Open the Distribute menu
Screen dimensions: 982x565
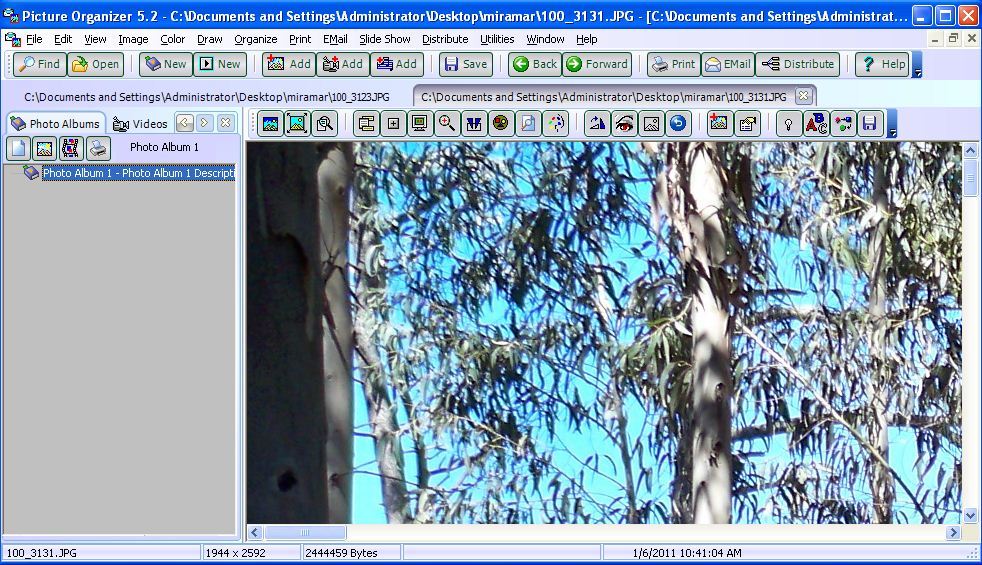coord(445,39)
